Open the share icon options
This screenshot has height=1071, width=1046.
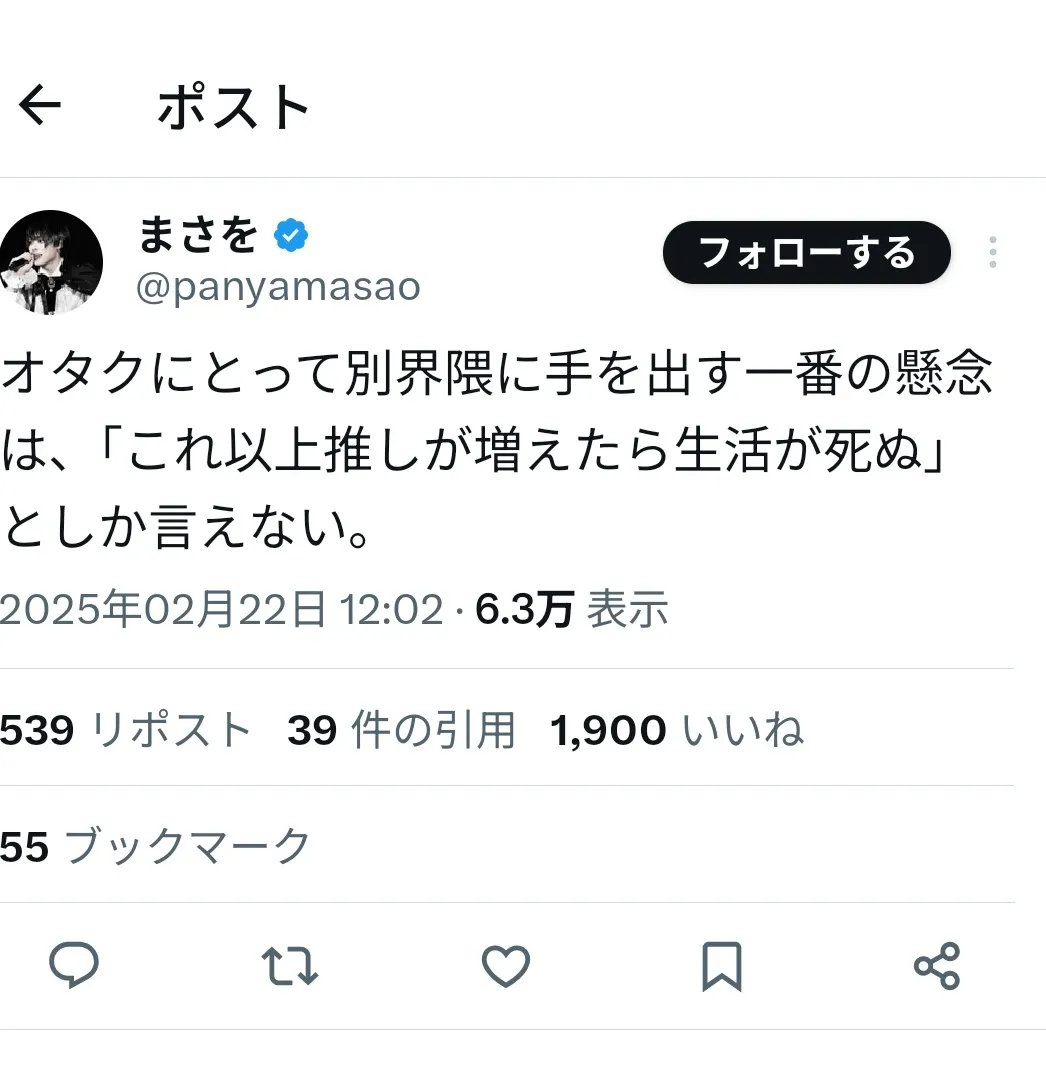pos(937,966)
